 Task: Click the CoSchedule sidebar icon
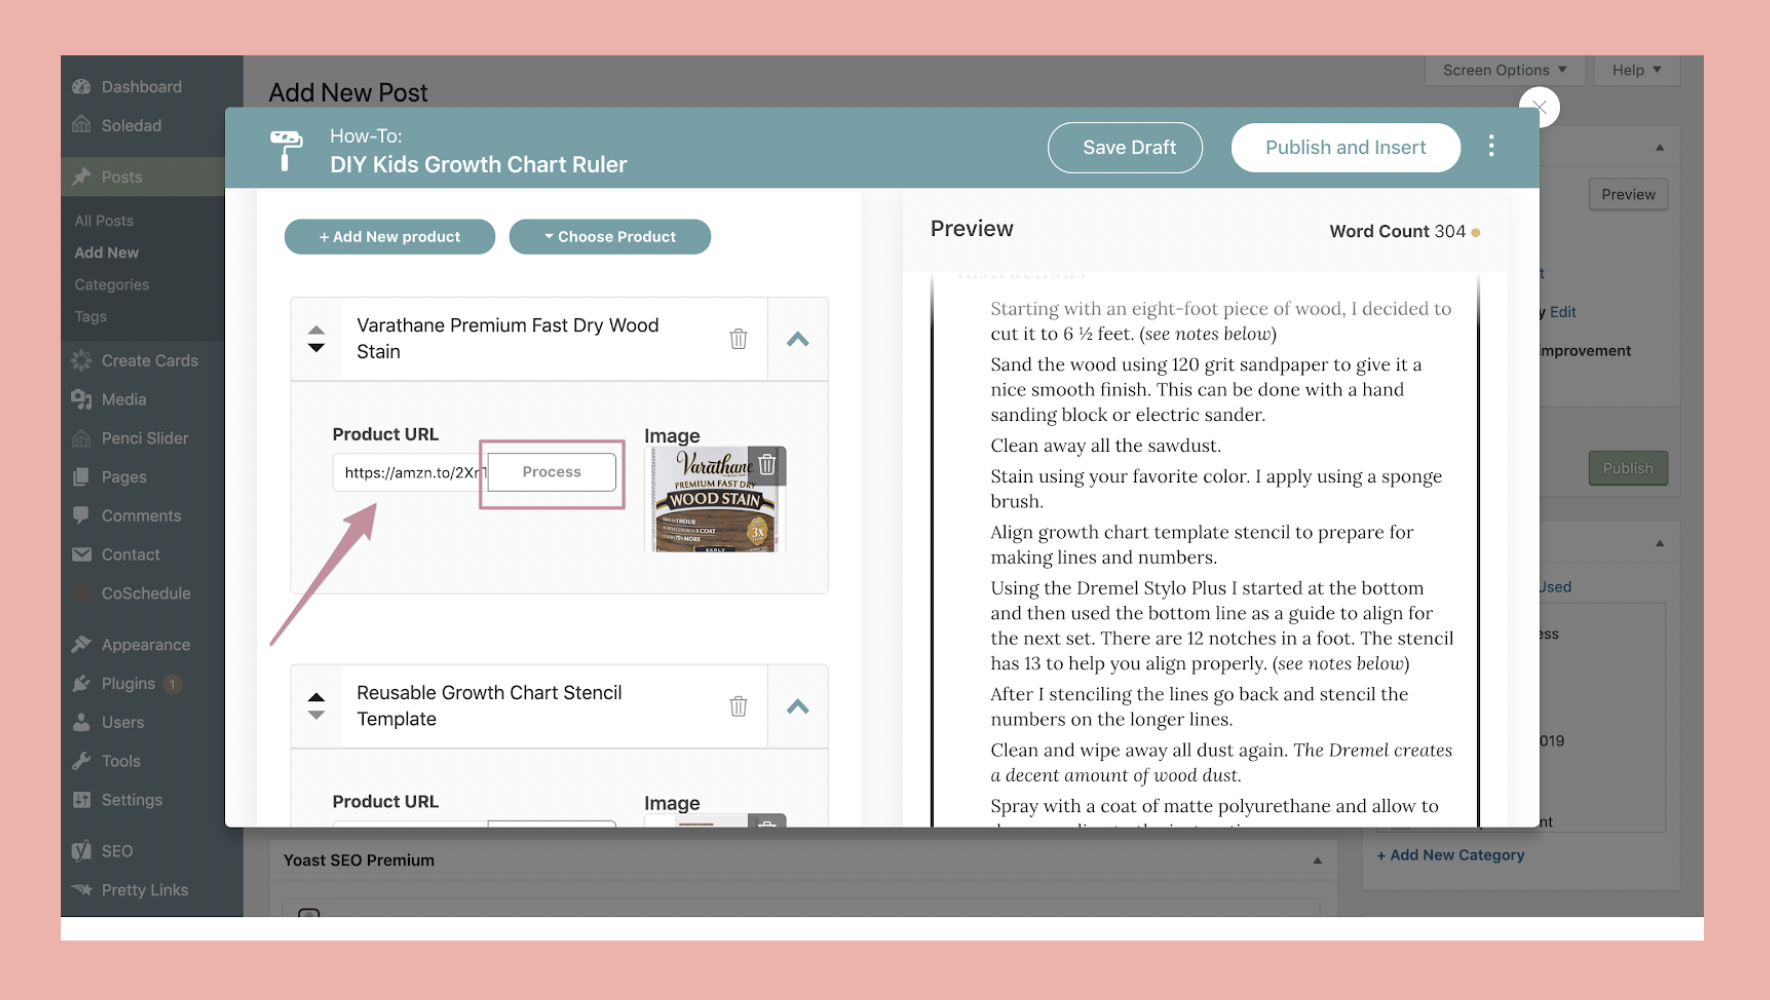tap(83, 593)
